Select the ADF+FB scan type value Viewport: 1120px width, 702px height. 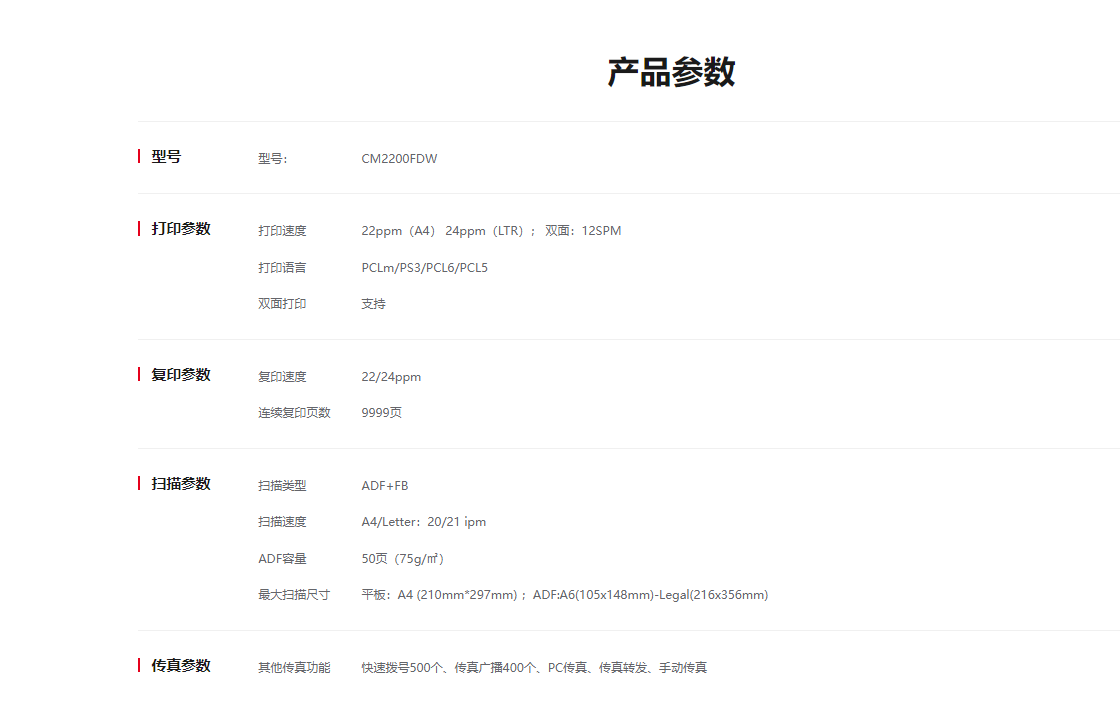[385, 486]
